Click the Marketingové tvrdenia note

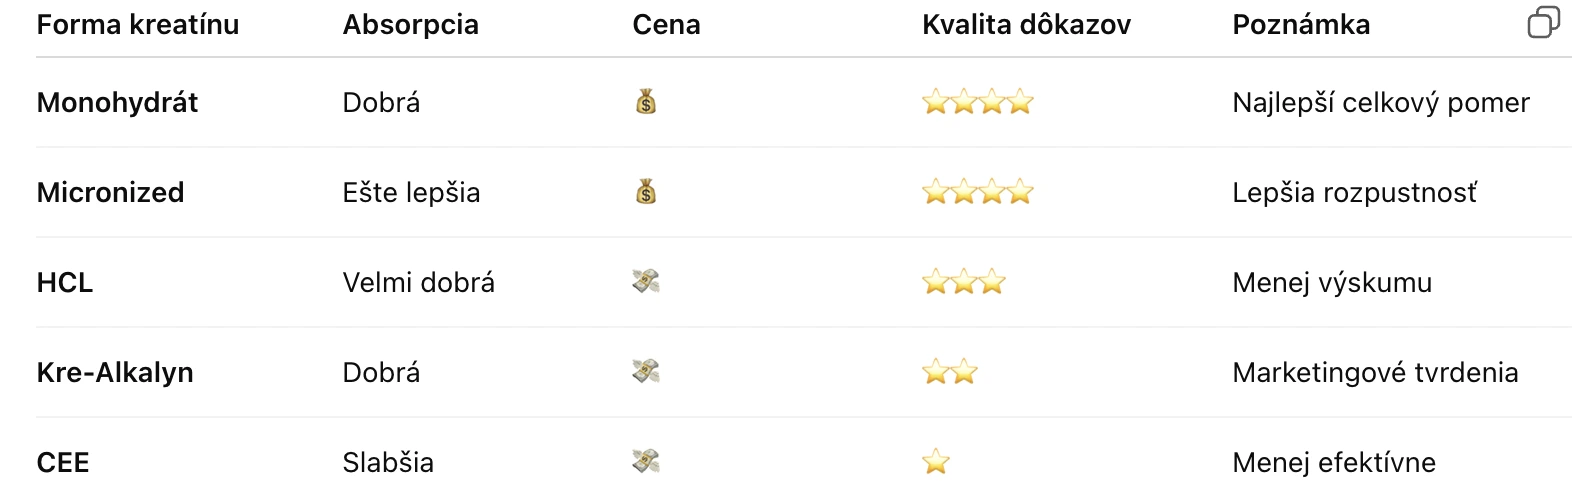[1375, 372]
